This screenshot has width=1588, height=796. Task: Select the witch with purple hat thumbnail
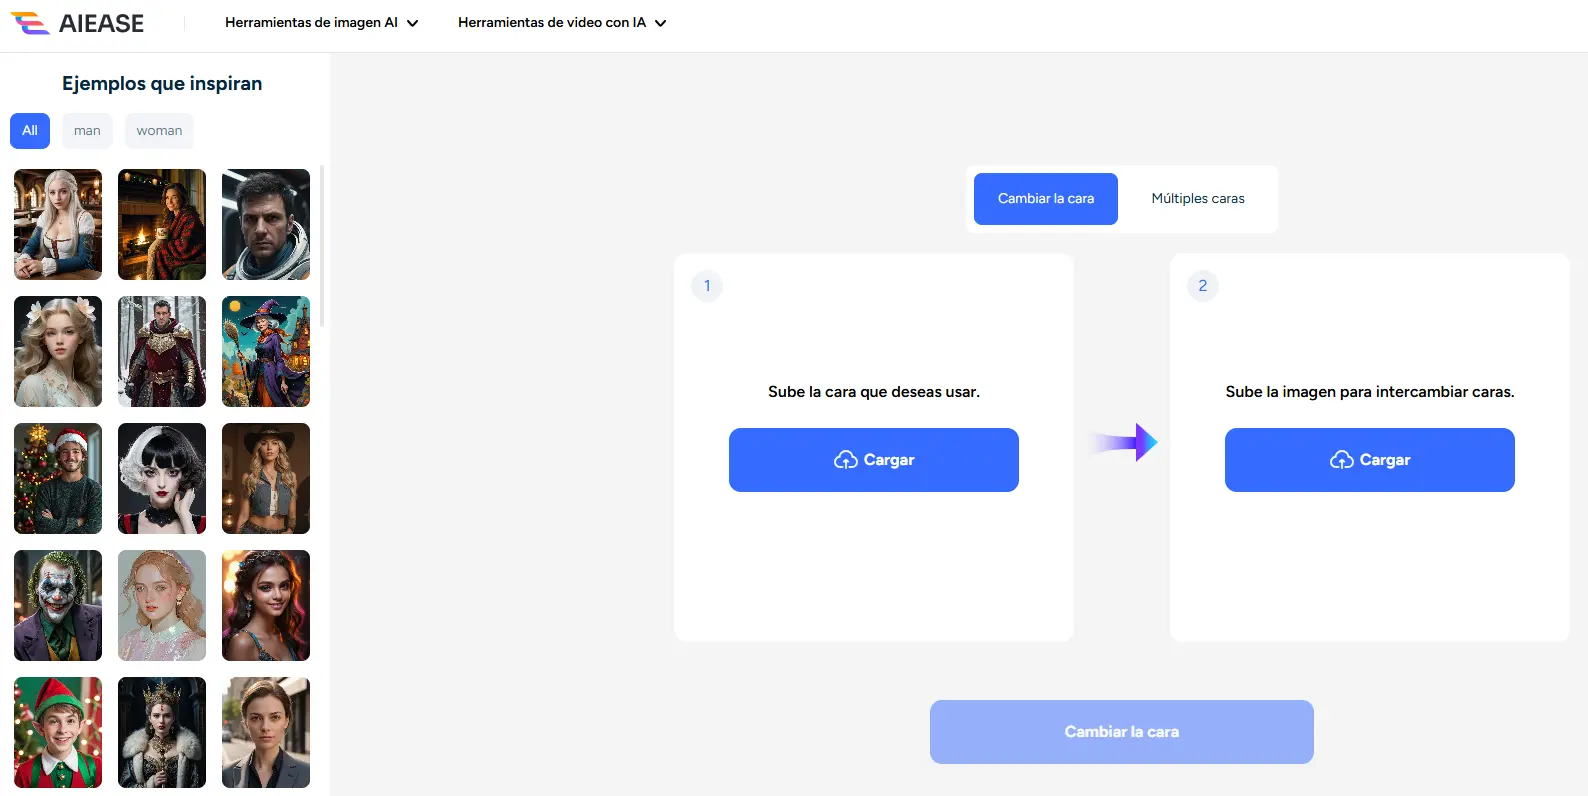coord(266,351)
